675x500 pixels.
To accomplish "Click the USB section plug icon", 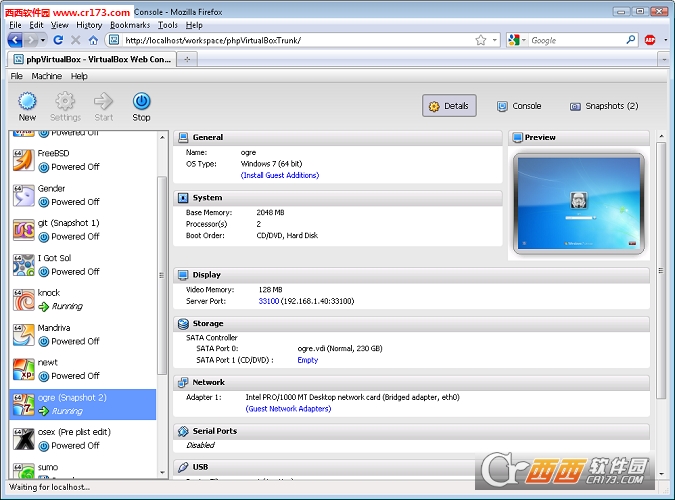I will pyautogui.click(x=183, y=467).
